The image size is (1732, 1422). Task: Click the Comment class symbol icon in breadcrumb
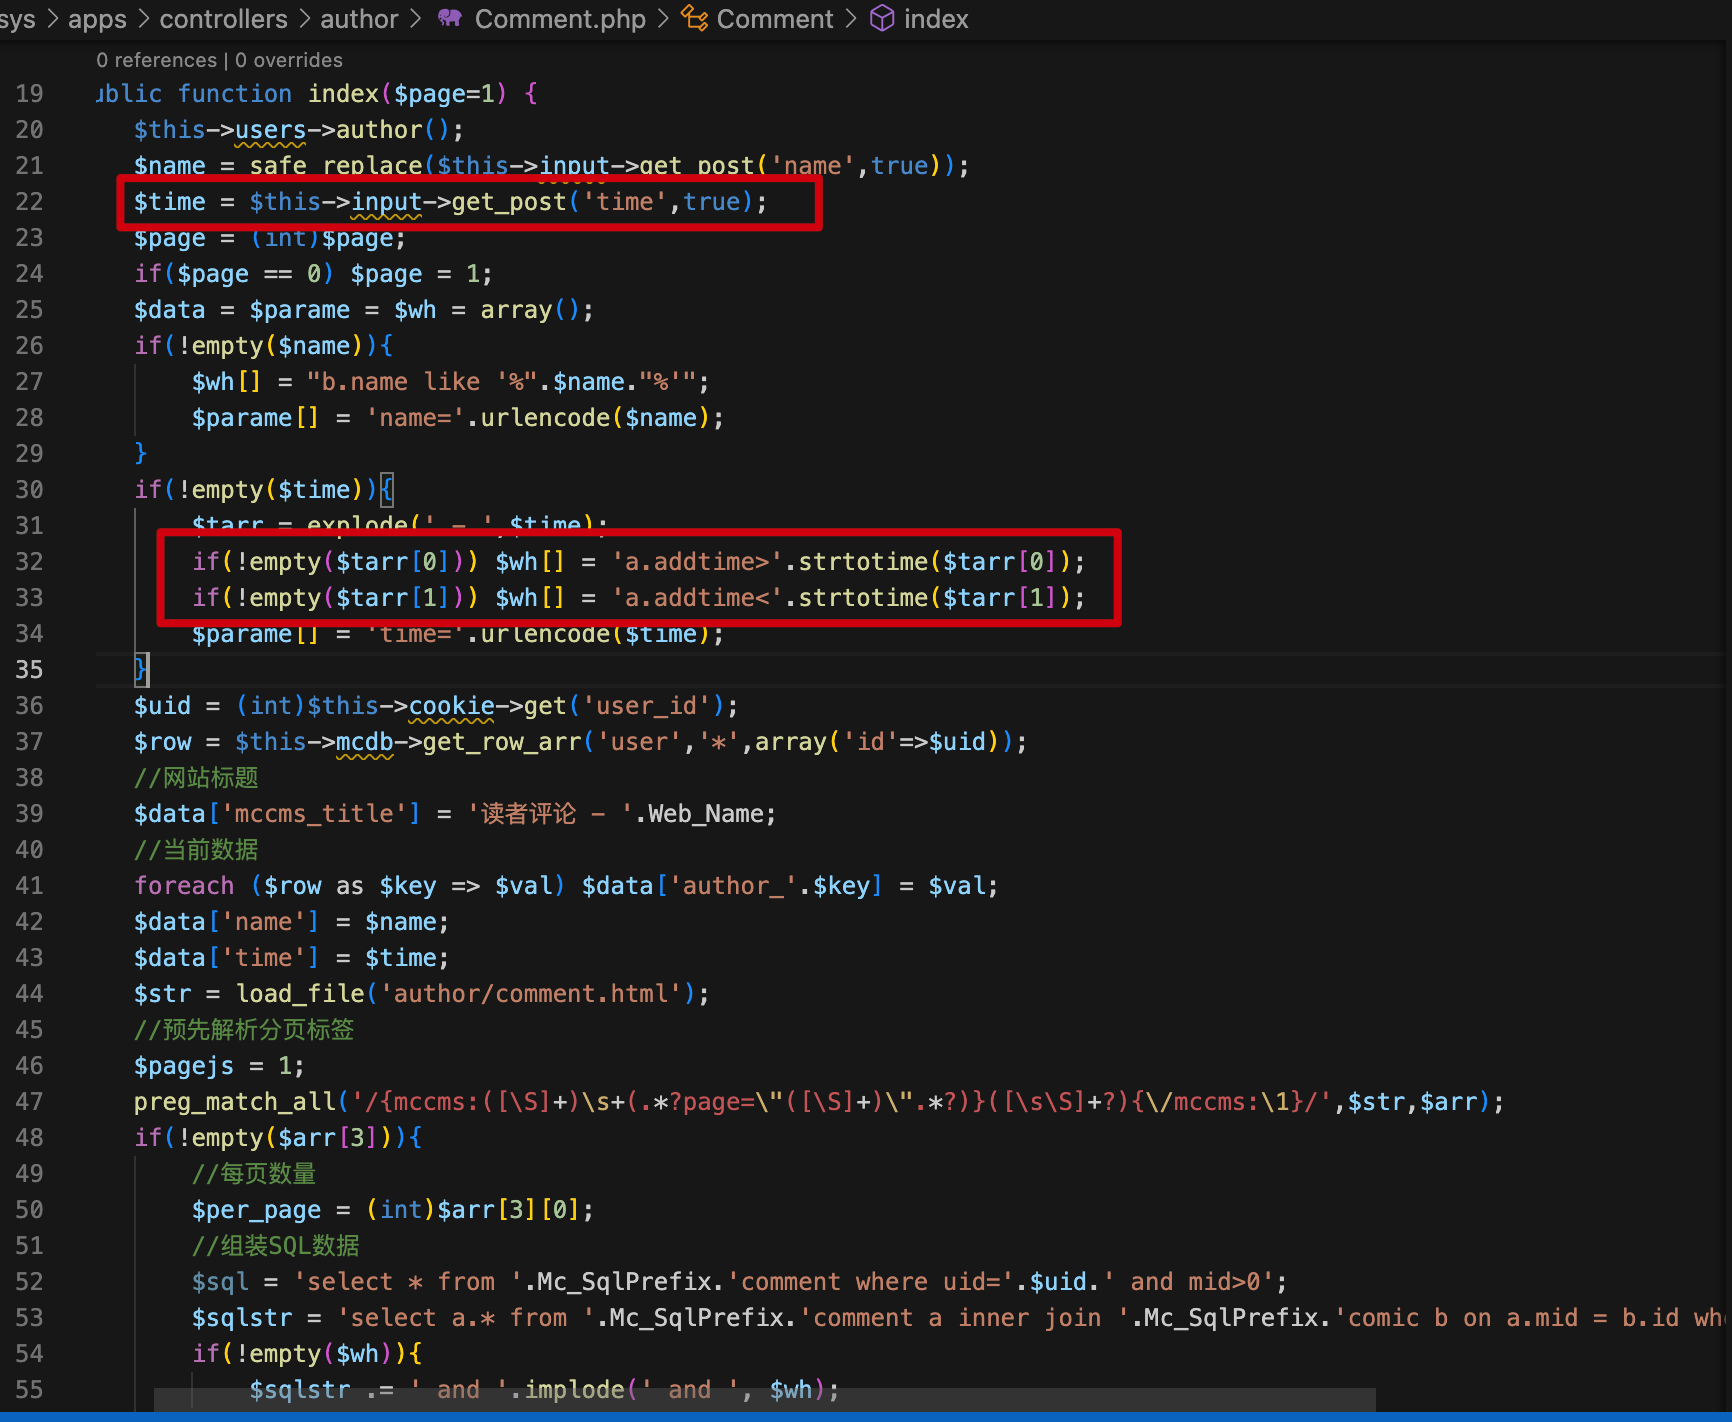pyautogui.click(x=693, y=18)
